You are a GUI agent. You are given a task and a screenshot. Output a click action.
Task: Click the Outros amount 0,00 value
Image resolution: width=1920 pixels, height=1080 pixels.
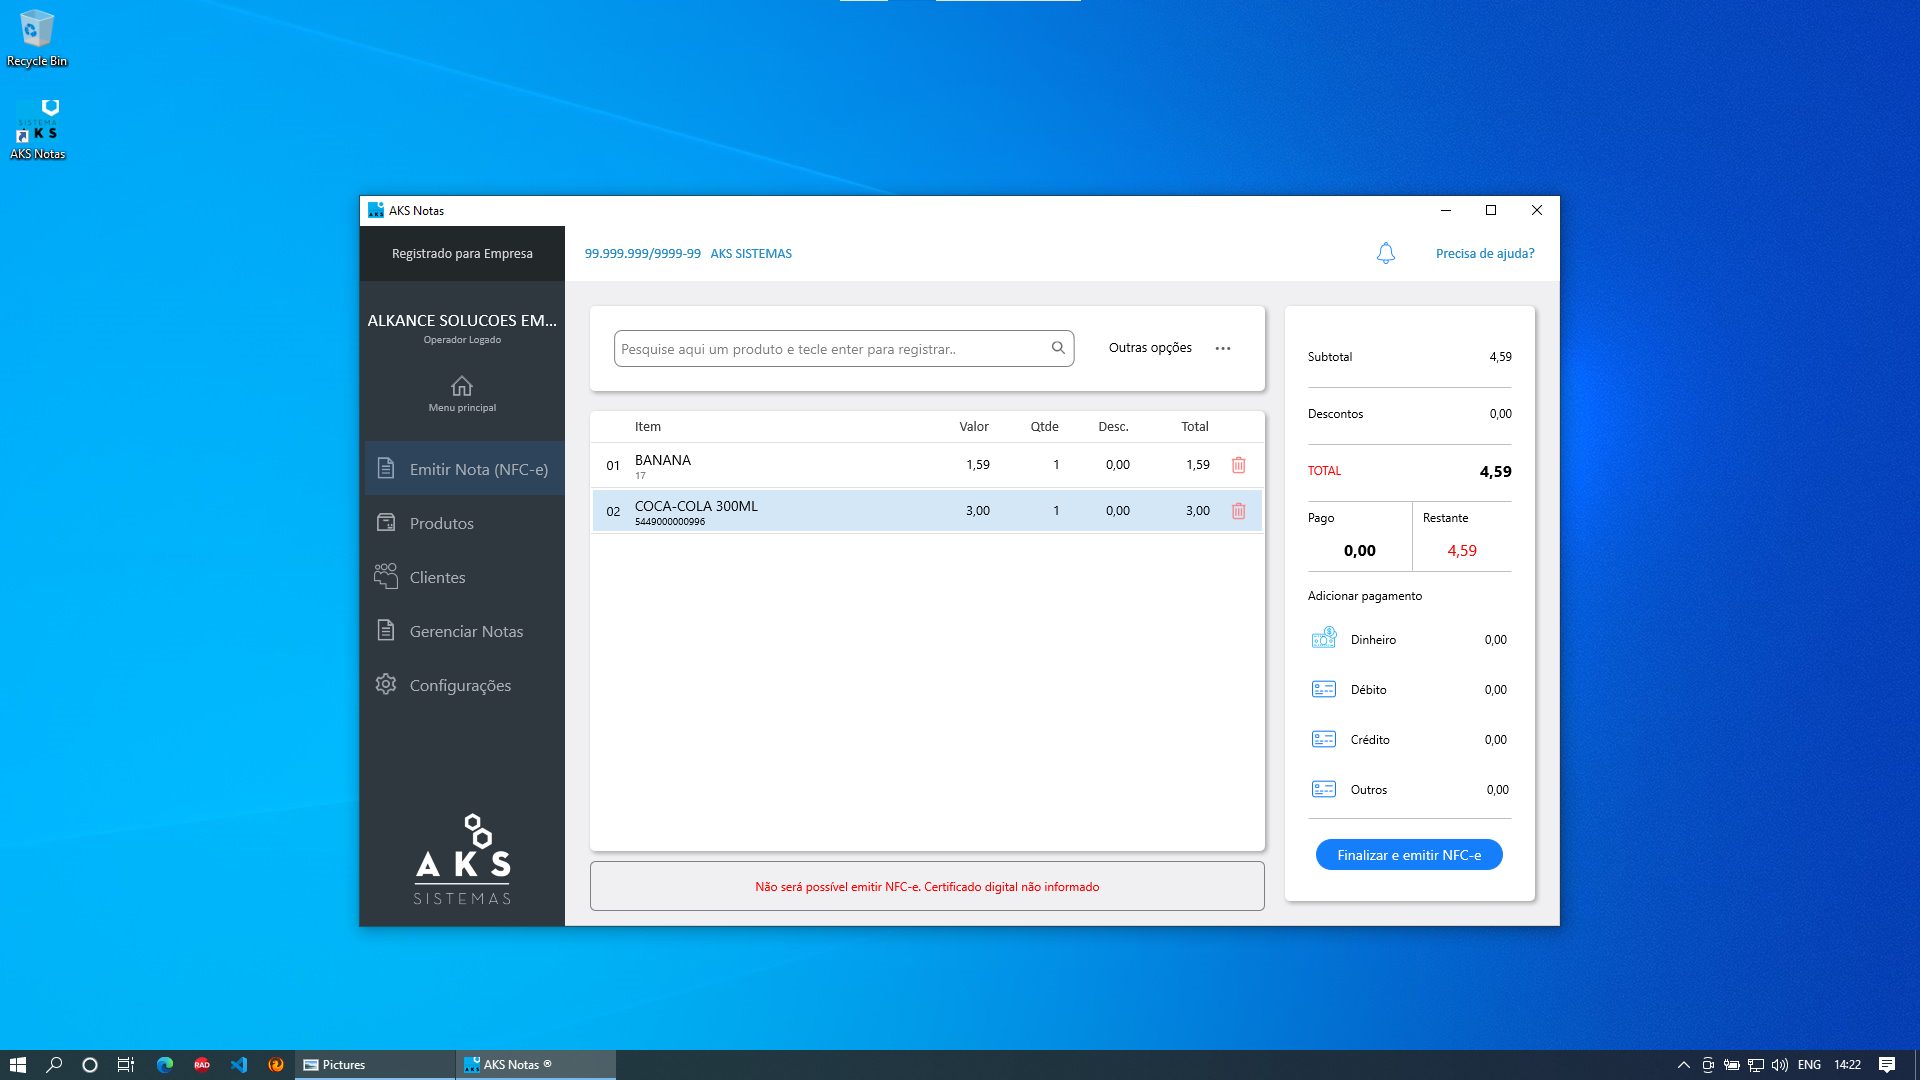[1497, 790]
